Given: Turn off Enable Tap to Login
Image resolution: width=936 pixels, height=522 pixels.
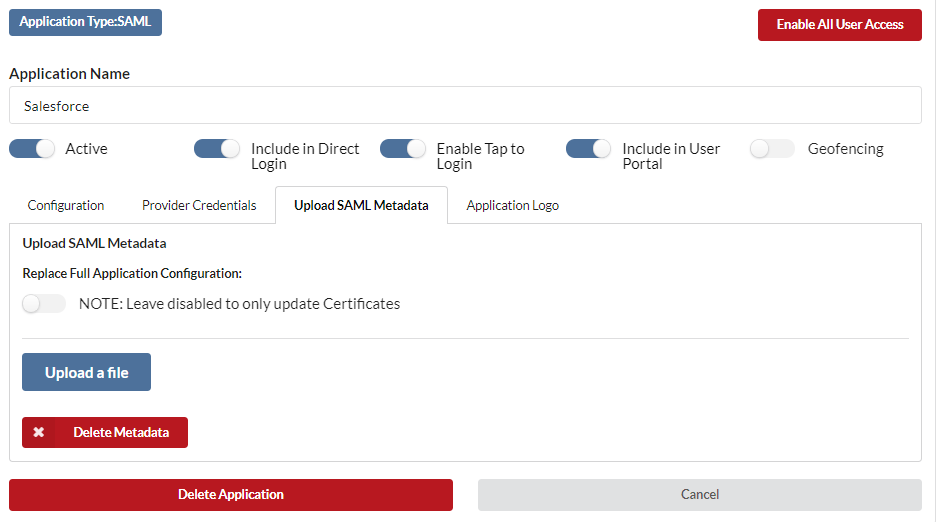Looking at the screenshot, I should tap(403, 149).
